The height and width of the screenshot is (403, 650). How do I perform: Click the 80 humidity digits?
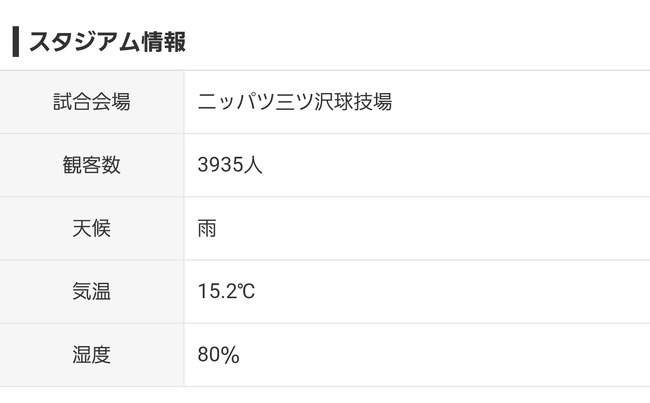click(x=209, y=355)
